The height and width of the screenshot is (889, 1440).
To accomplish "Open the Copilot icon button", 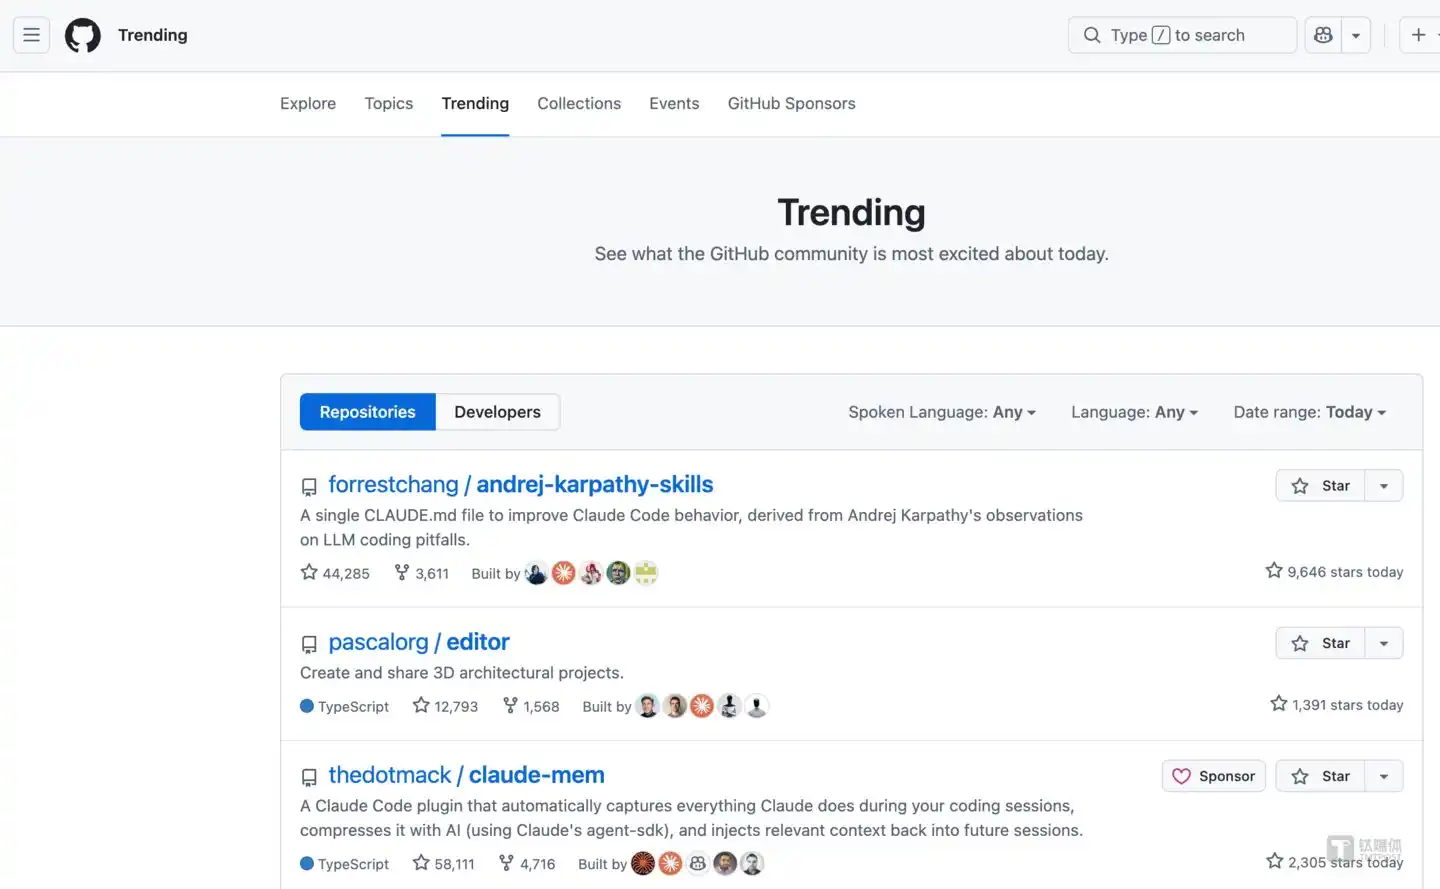I will [1323, 35].
